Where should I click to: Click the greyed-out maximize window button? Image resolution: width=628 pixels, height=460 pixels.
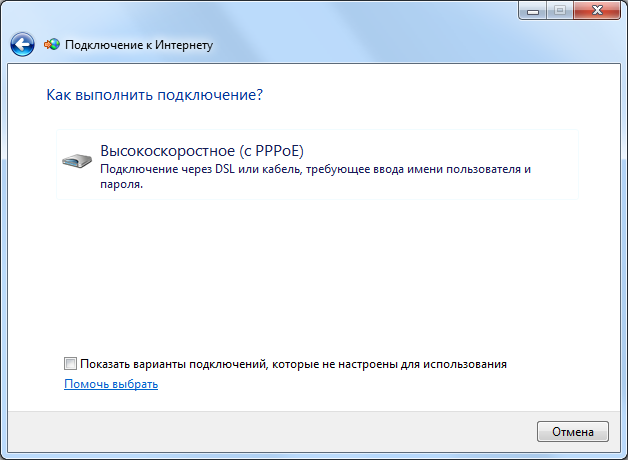pyautogui.click(x=559, y=11)
